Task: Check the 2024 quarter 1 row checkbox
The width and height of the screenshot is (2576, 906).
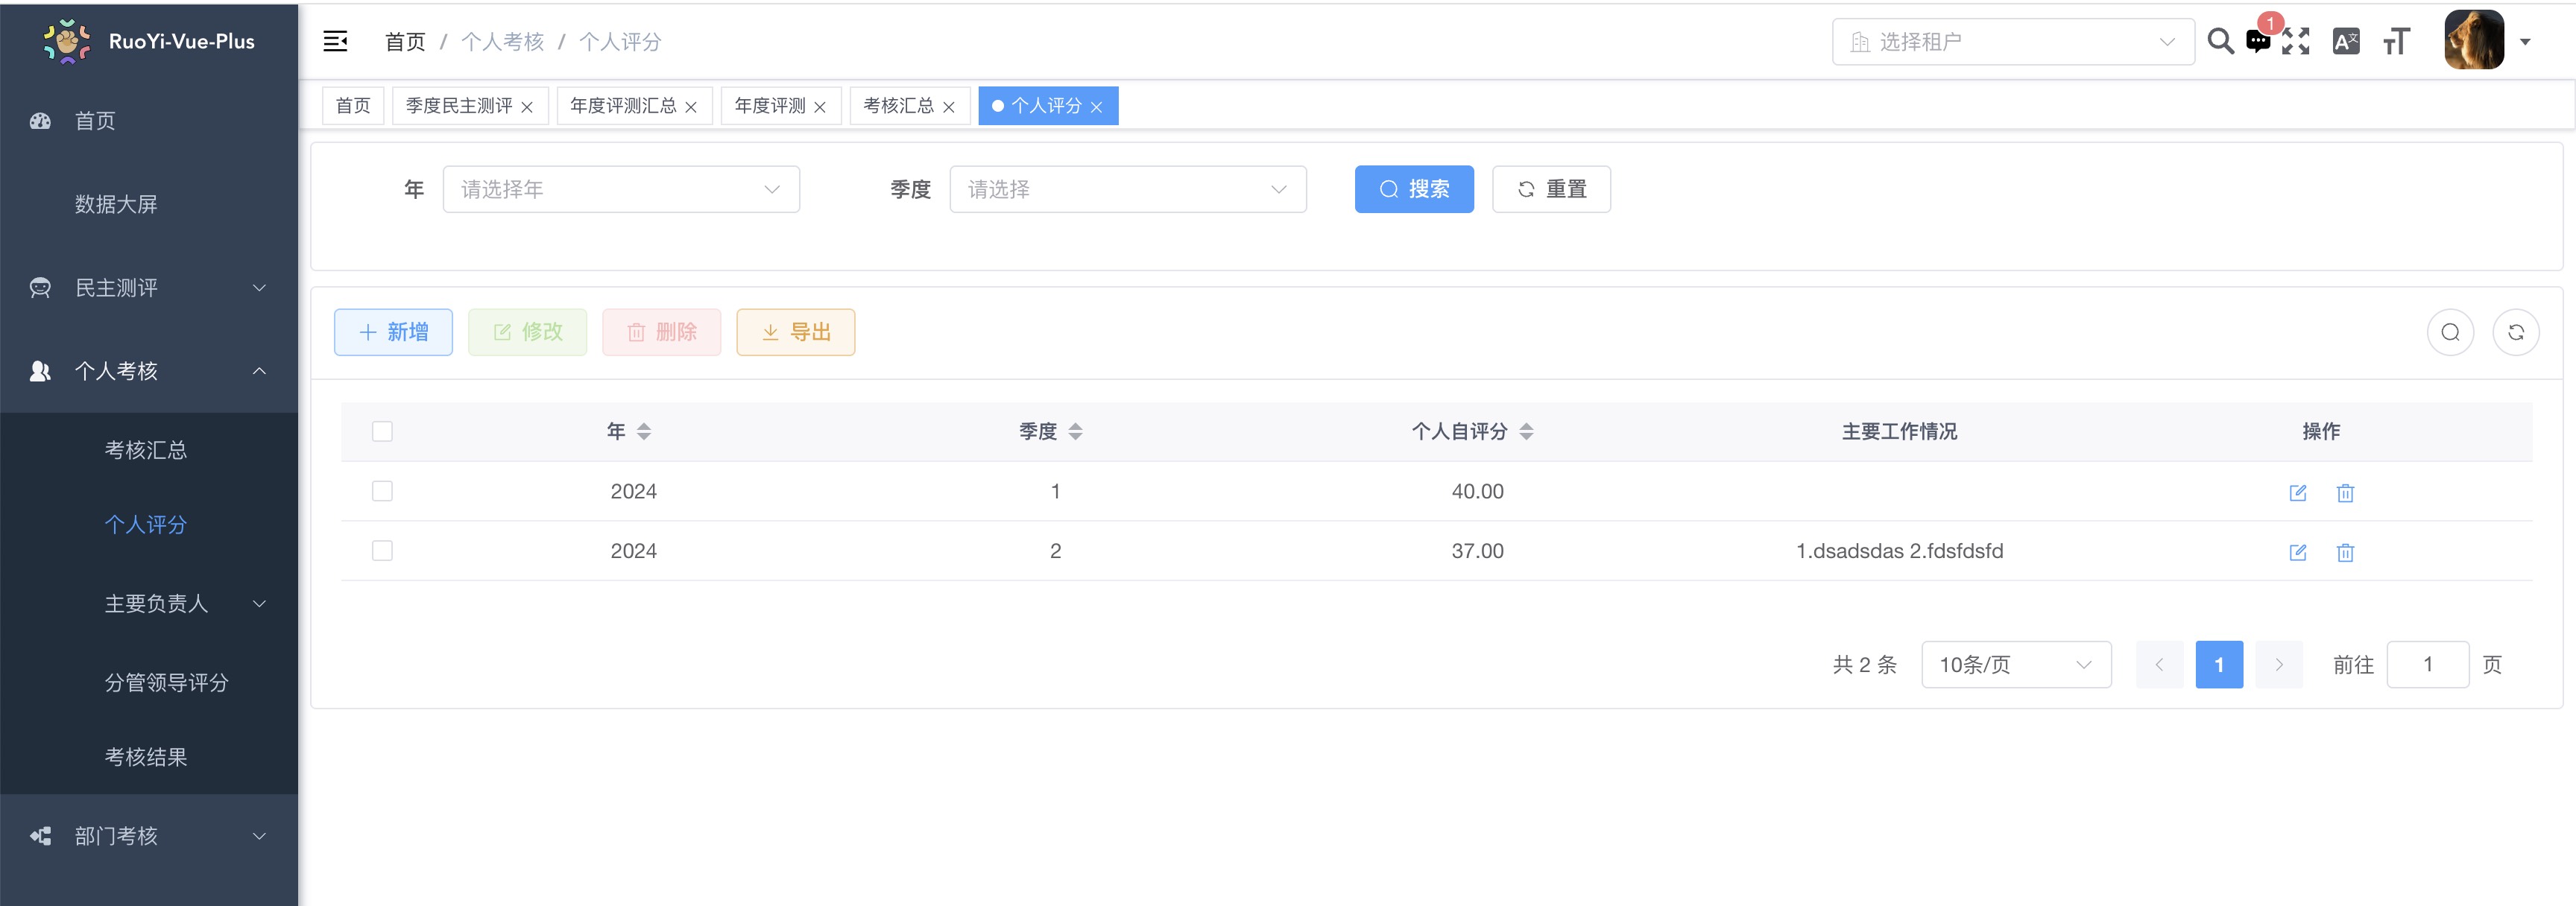Action: click(x=382, y=491)
